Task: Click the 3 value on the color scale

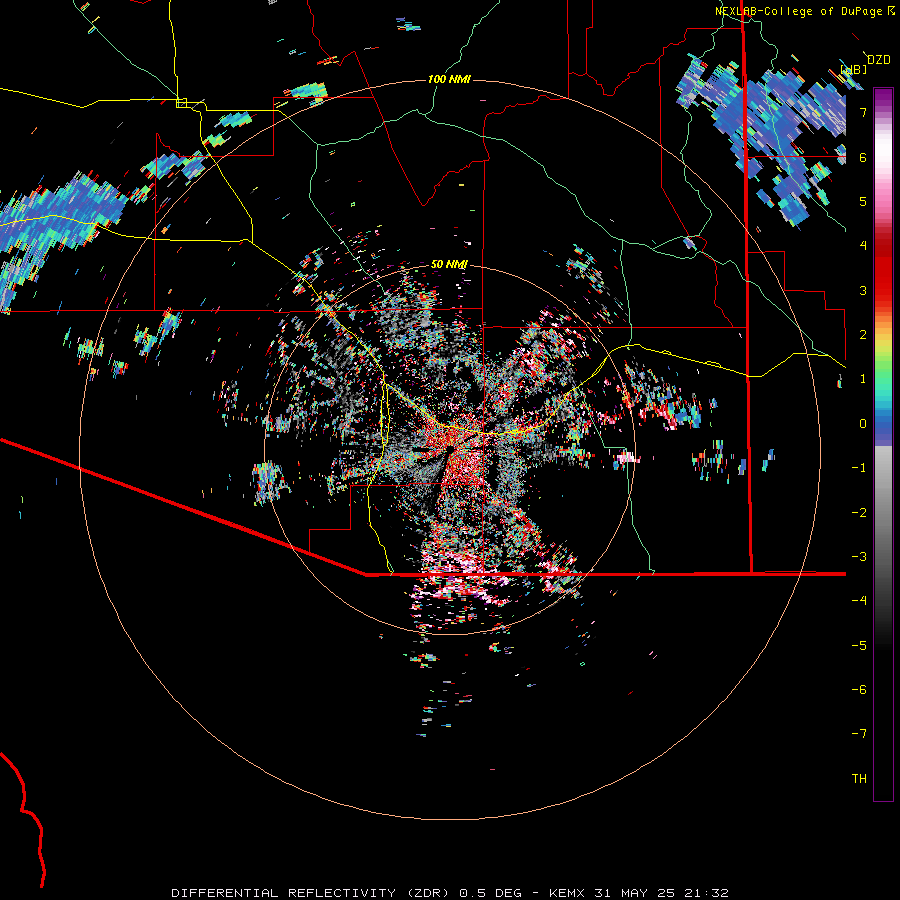Action: [863, 290]
